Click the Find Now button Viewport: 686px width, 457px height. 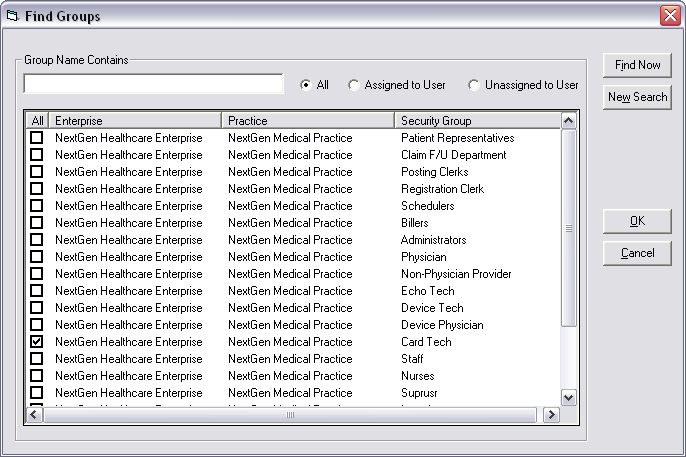(x=637, y=65)
